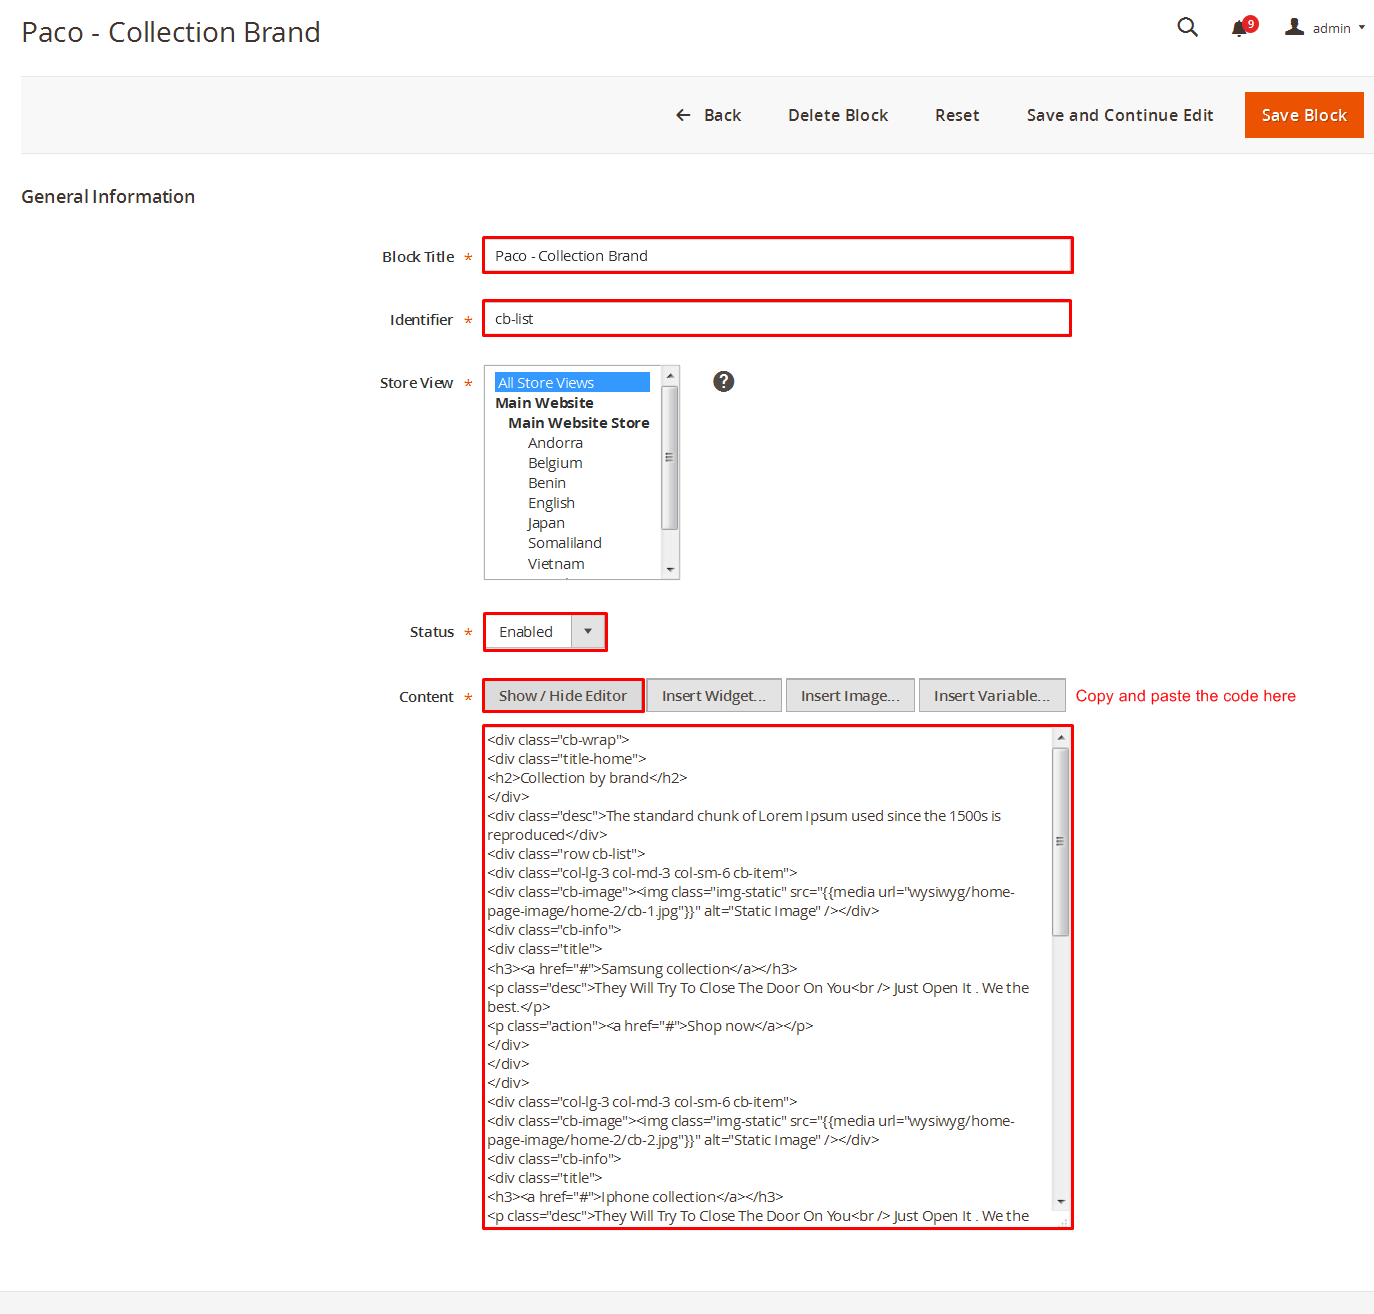
Task: Select Vietnam store view
Action: (556, 564)
